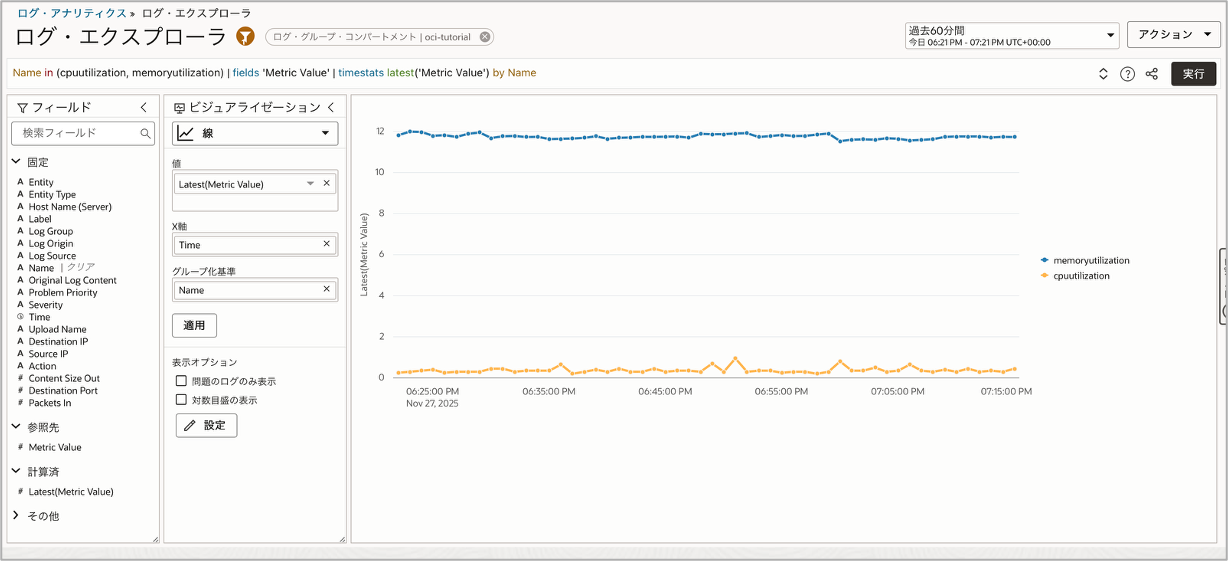The image size is (1228, 562).
Task: Remove Latest(Metric Value) from the value box
Action: pos(326,183)
